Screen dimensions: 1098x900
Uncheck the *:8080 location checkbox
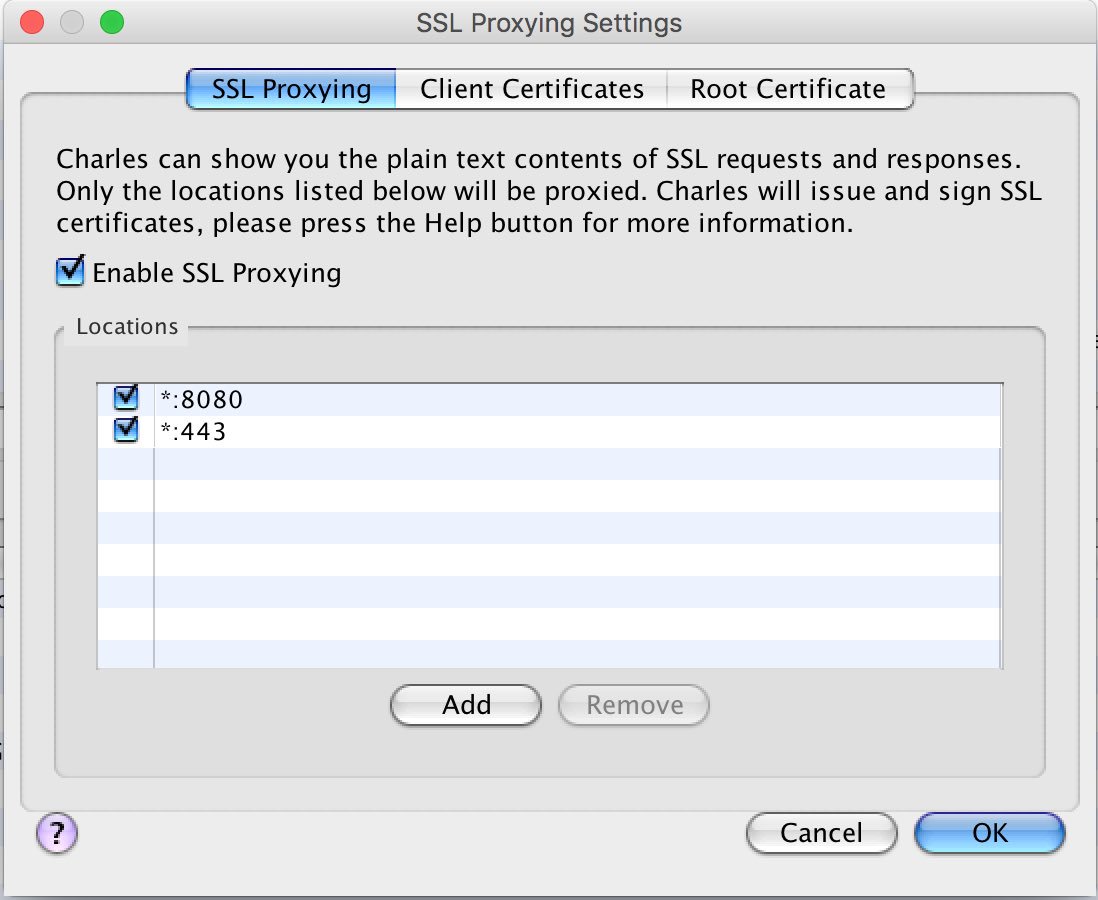tap(126, 398)
